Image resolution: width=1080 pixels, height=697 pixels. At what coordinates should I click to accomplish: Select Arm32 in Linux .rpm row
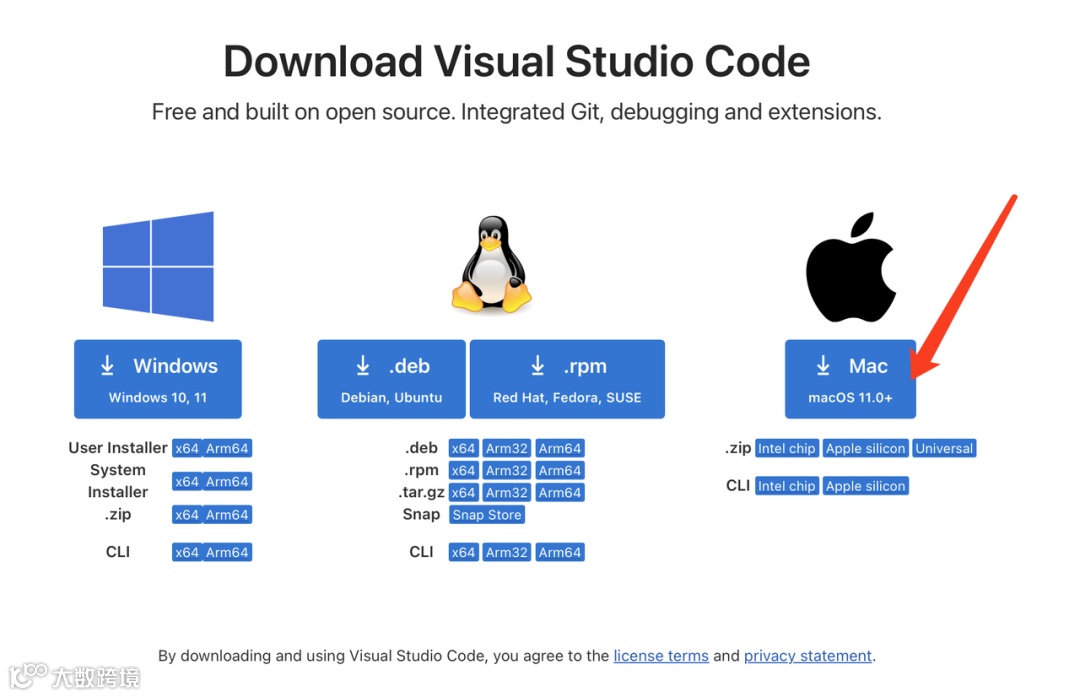(507, 470)
